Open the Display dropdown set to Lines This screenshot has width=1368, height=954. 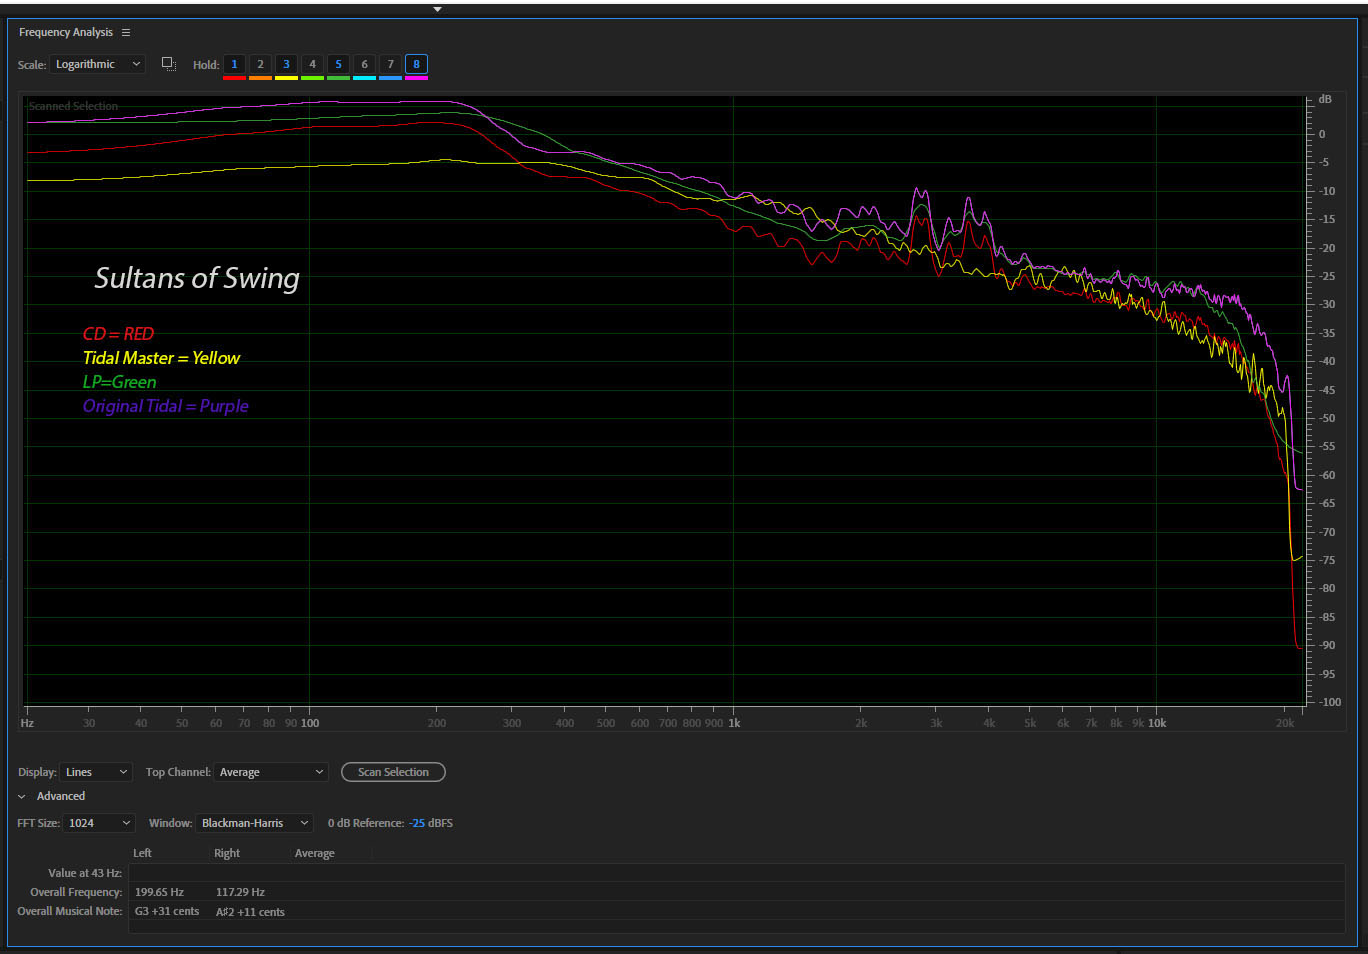point(96,772)
